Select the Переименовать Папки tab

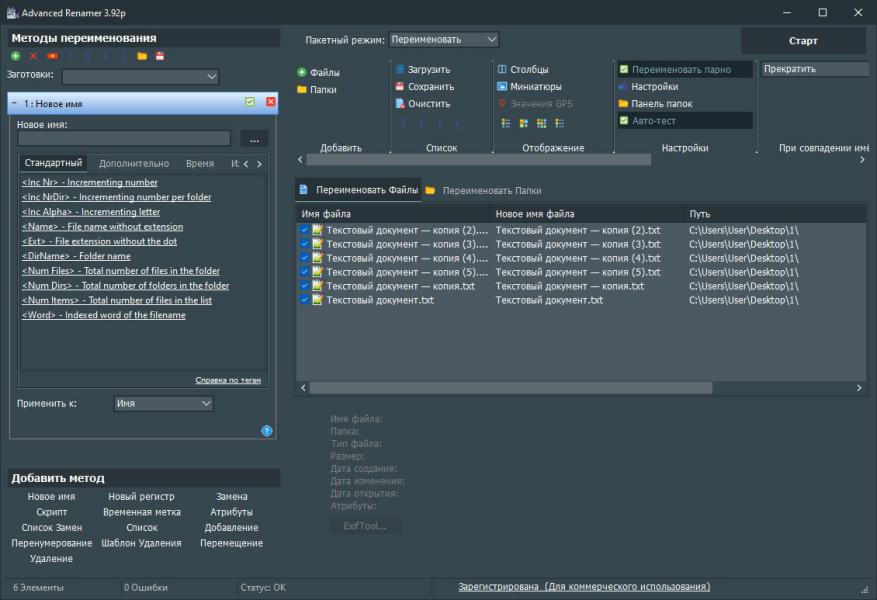pos(484,191)
